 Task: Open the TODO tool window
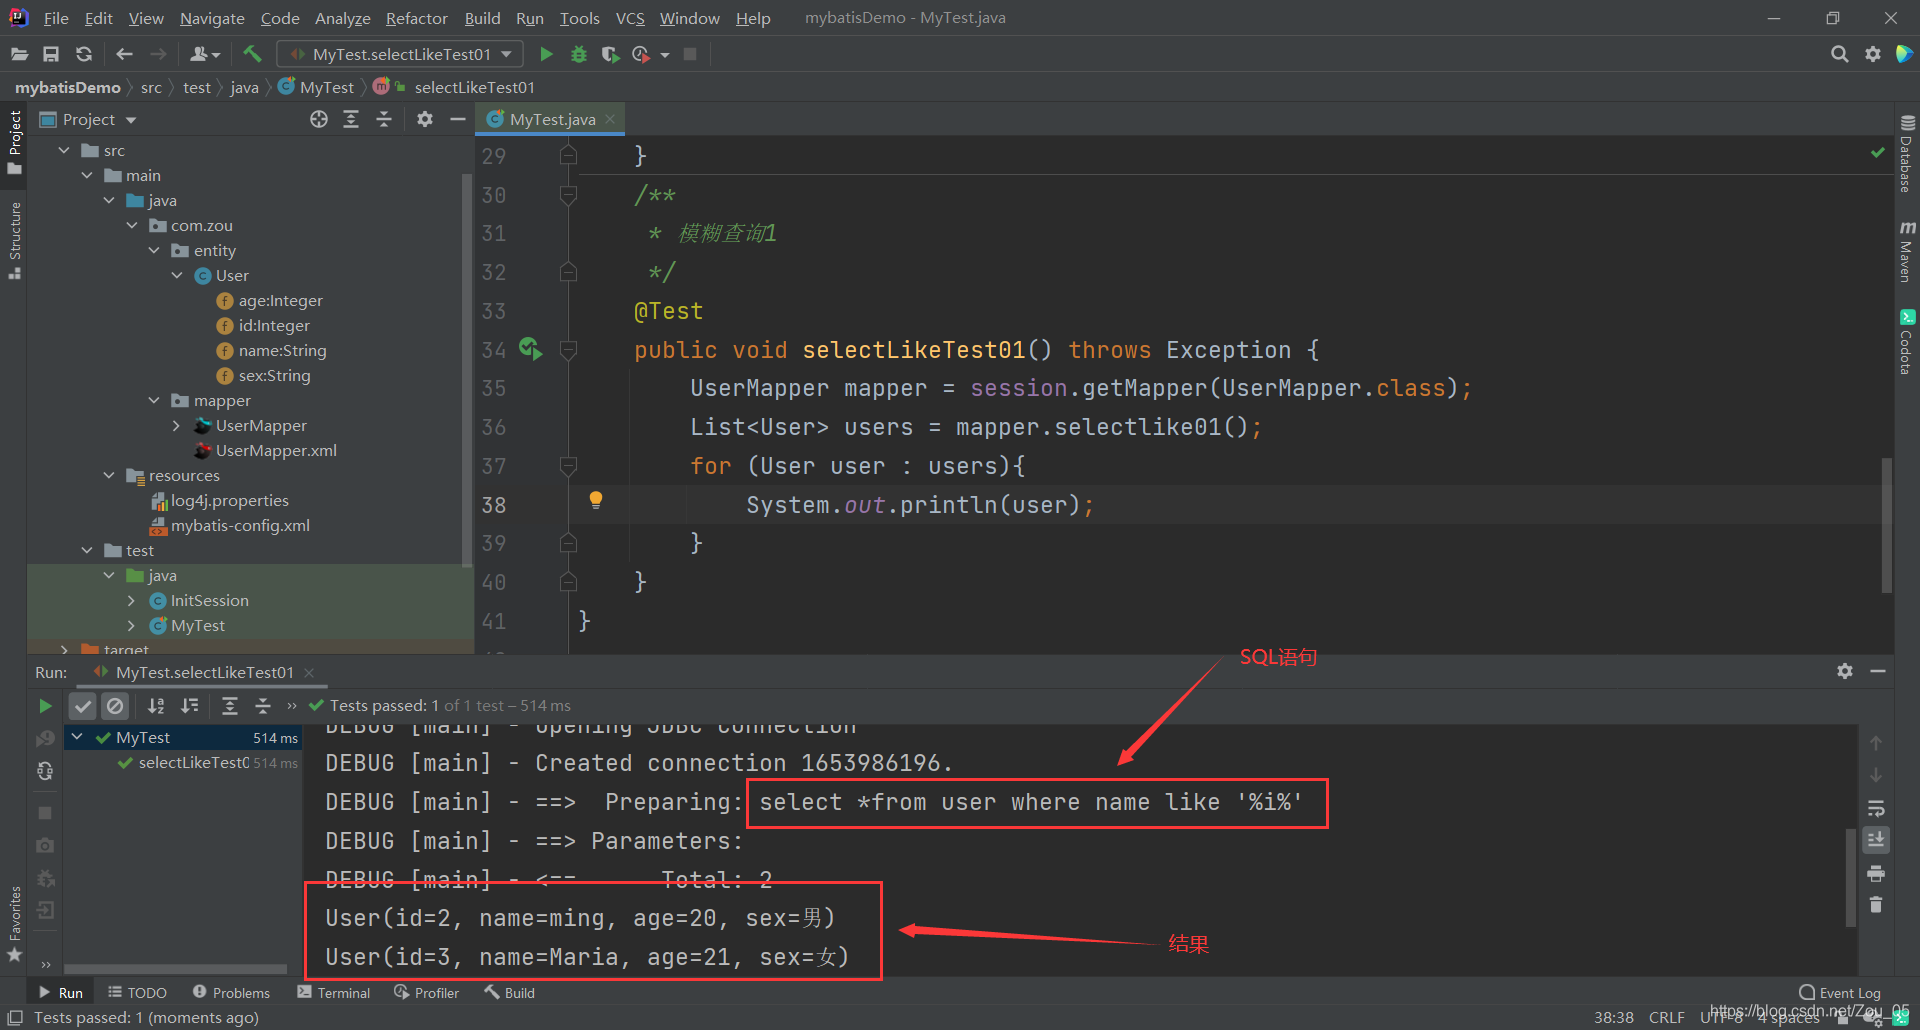click(138, 992)
